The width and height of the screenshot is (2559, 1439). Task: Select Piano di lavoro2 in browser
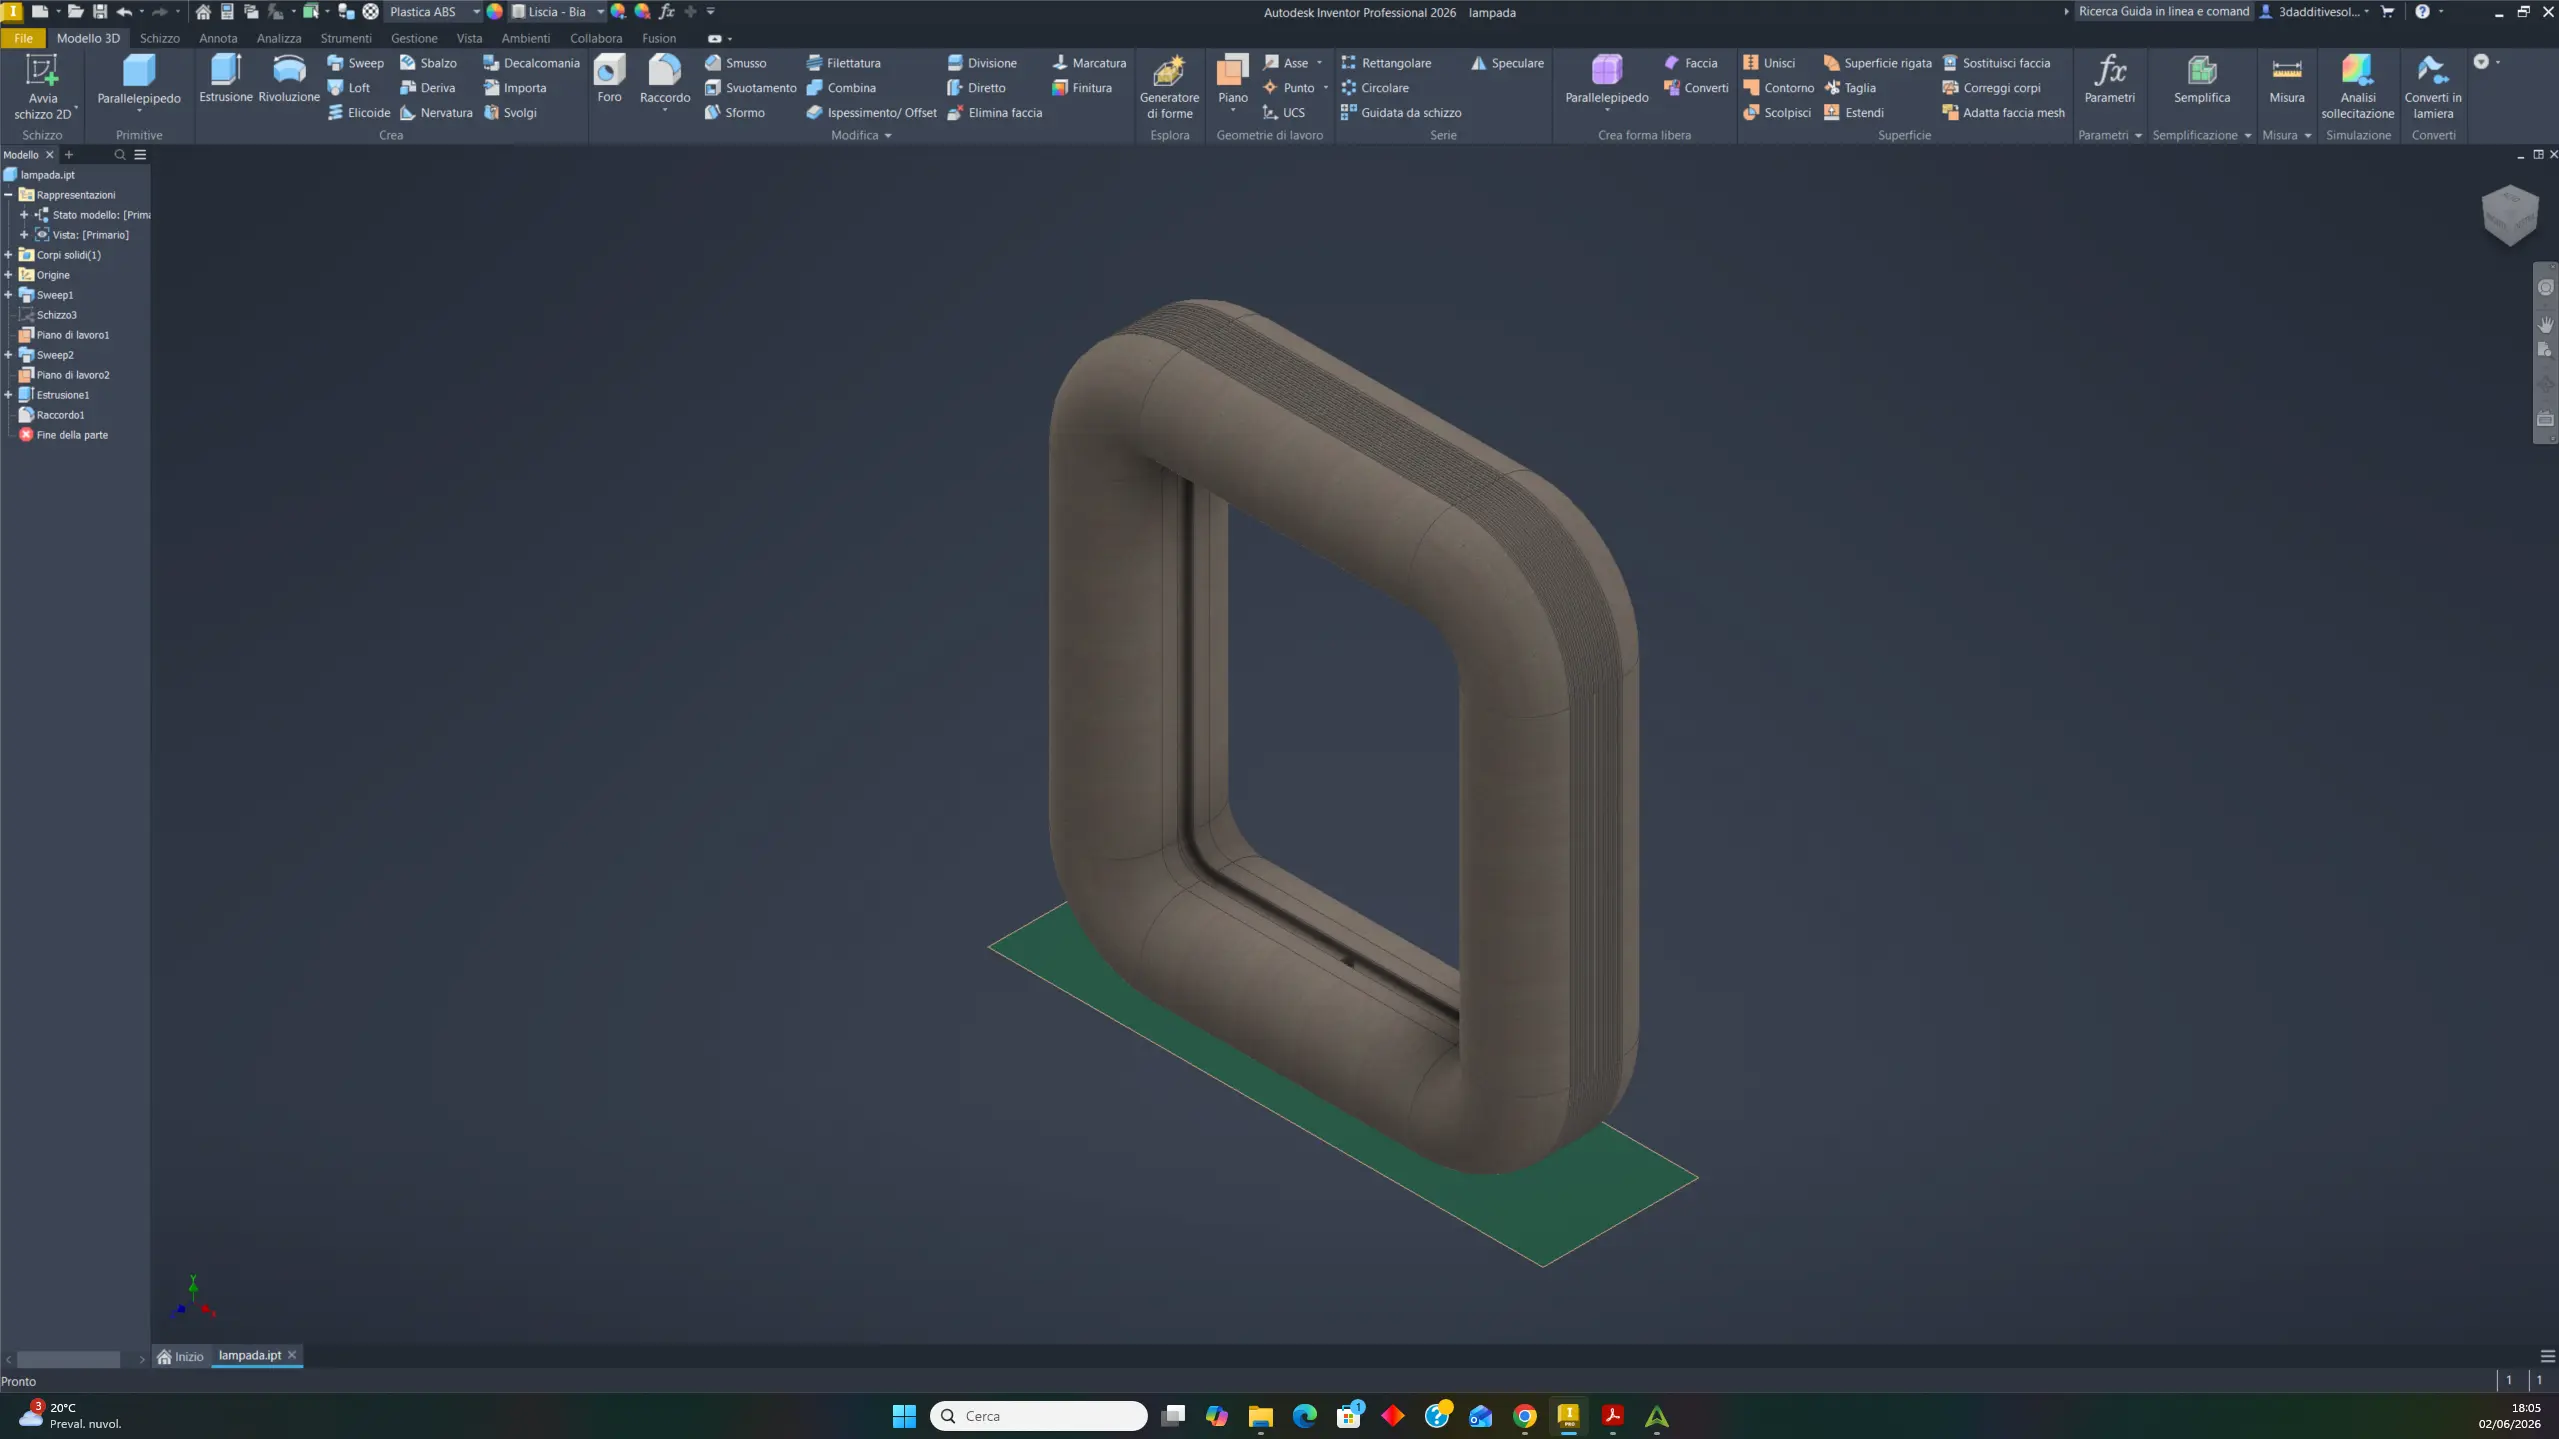point(72,375)
